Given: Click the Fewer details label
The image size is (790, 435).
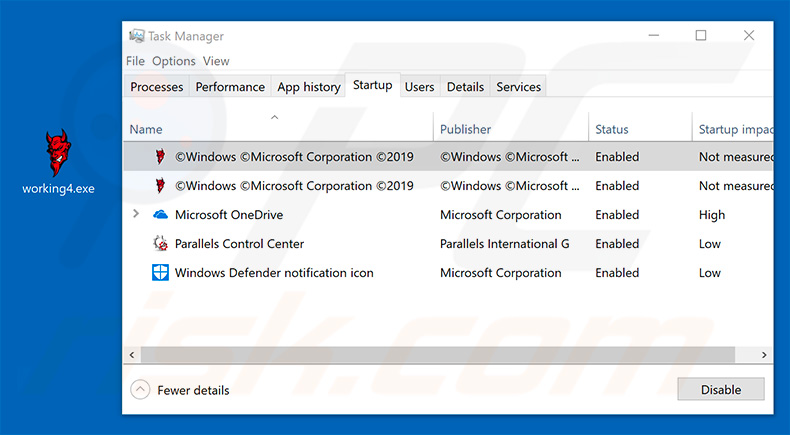Looking at the screenshot, I should pos(193,390).
